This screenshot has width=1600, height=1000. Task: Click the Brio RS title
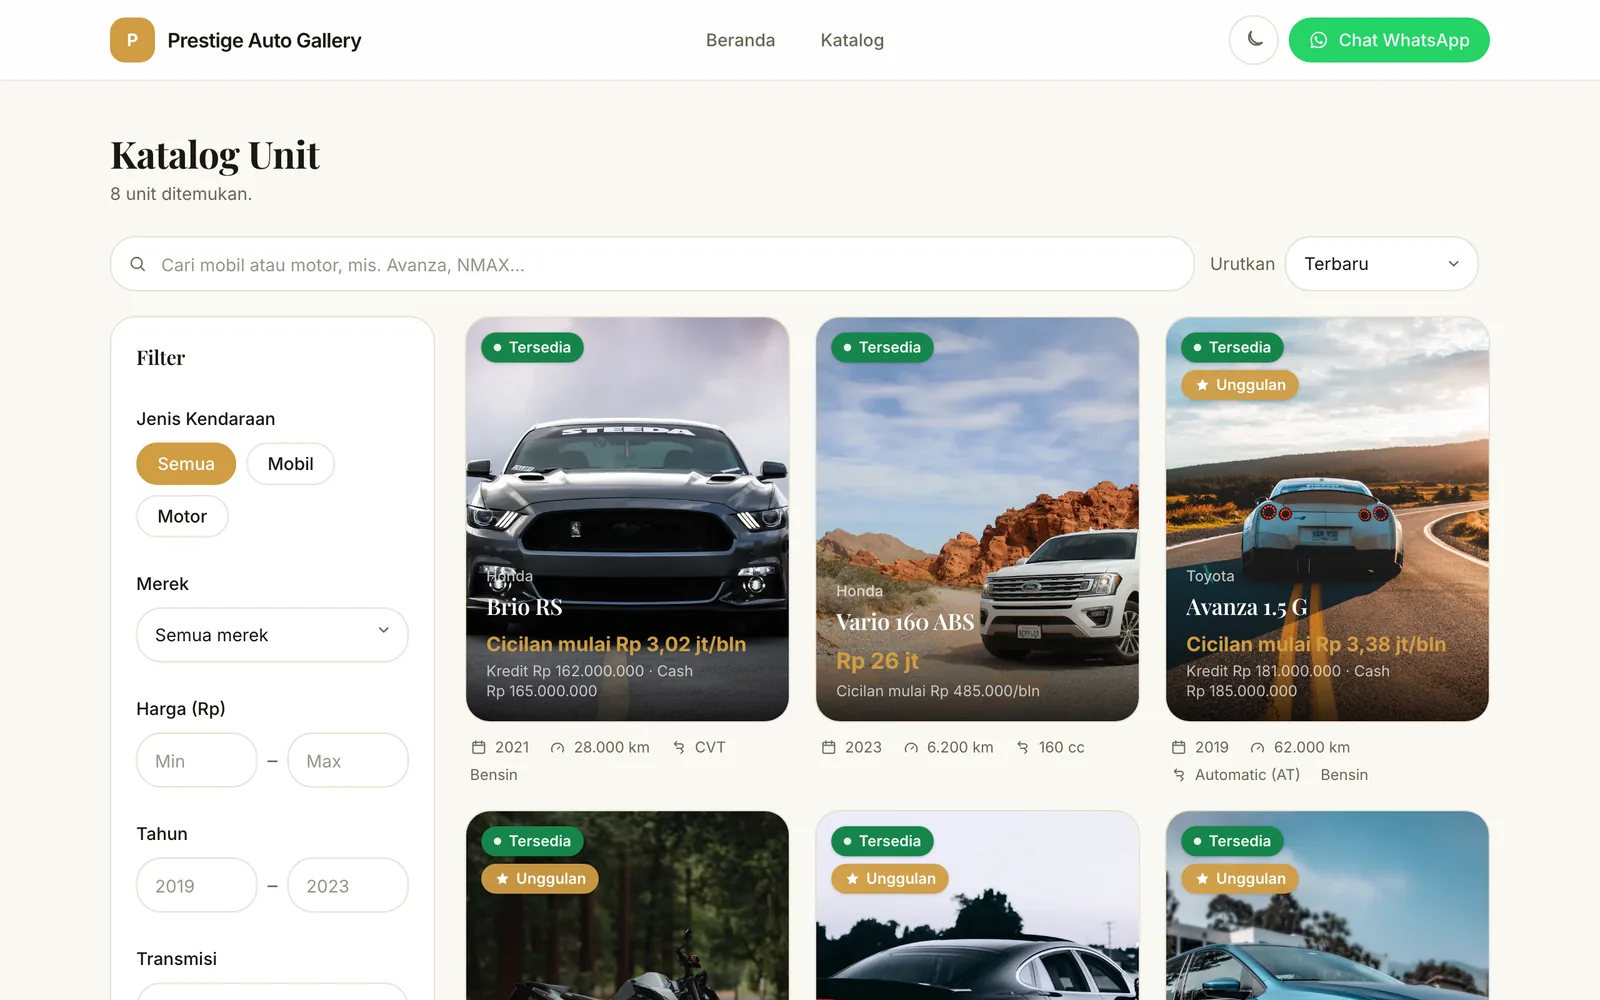pyautogui.click(x=525, y=607)
